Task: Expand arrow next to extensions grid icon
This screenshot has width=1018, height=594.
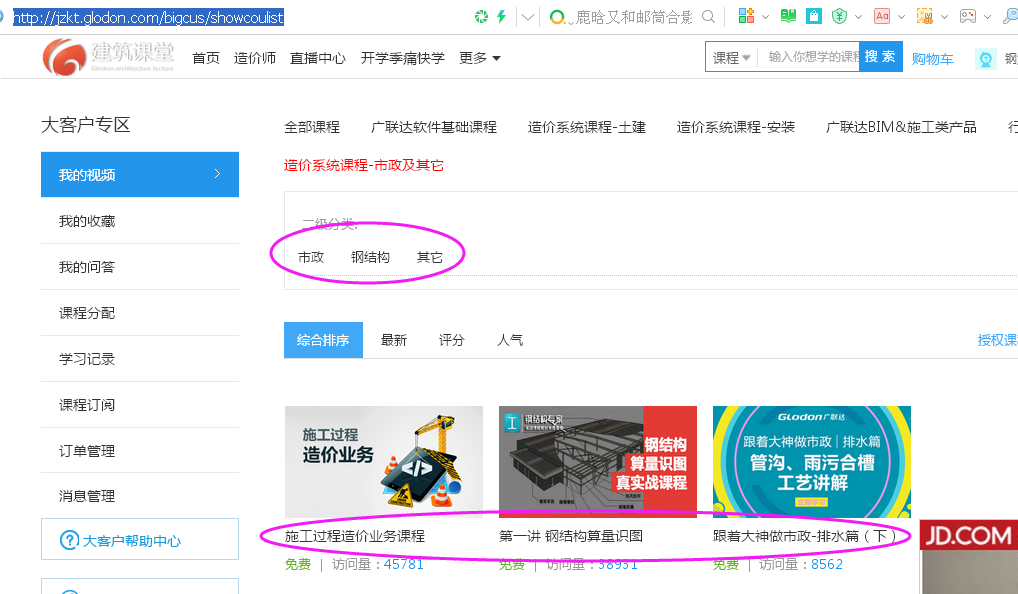Action: coord(765,17)
